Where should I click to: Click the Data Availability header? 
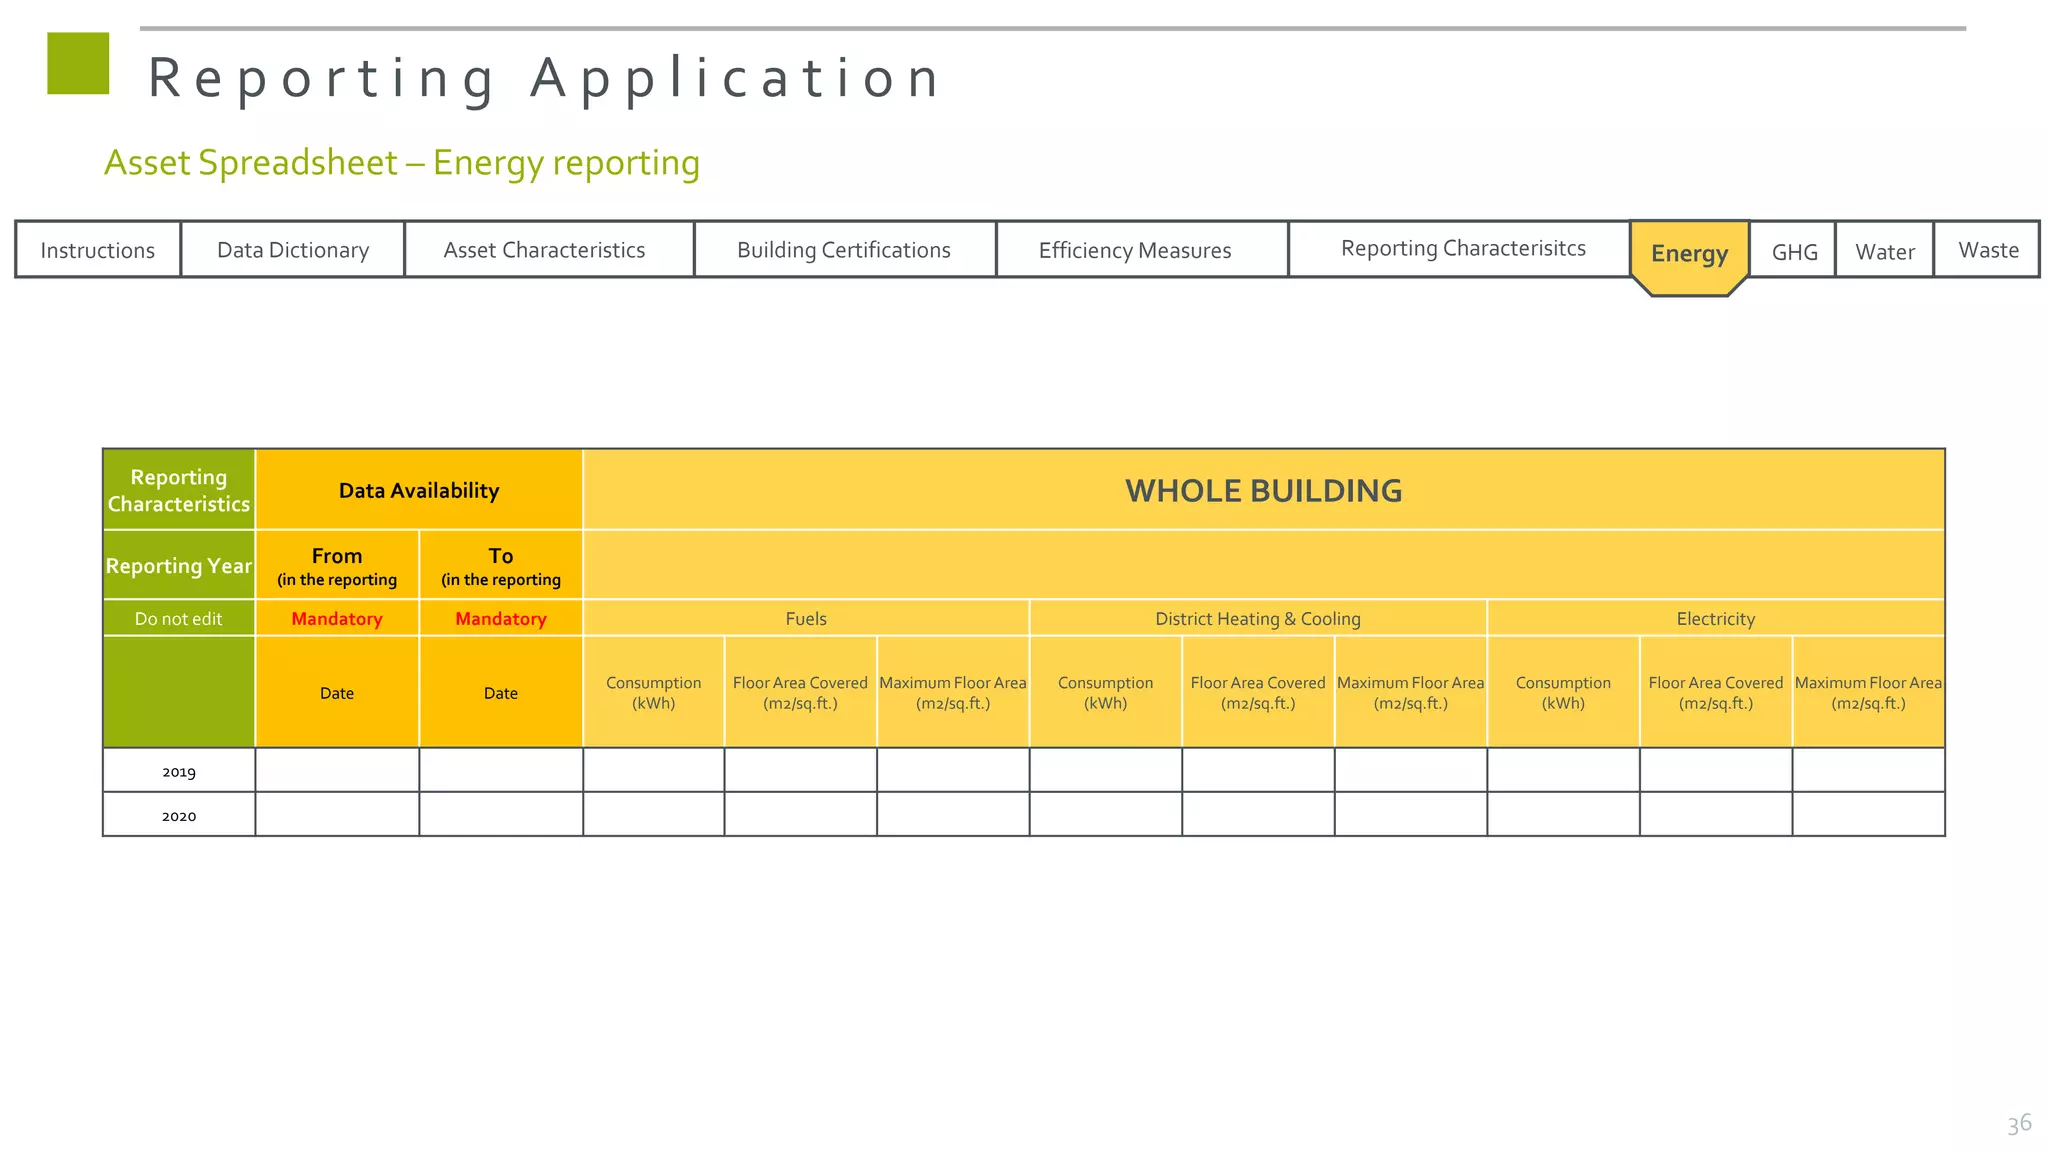tap(419, 490)
